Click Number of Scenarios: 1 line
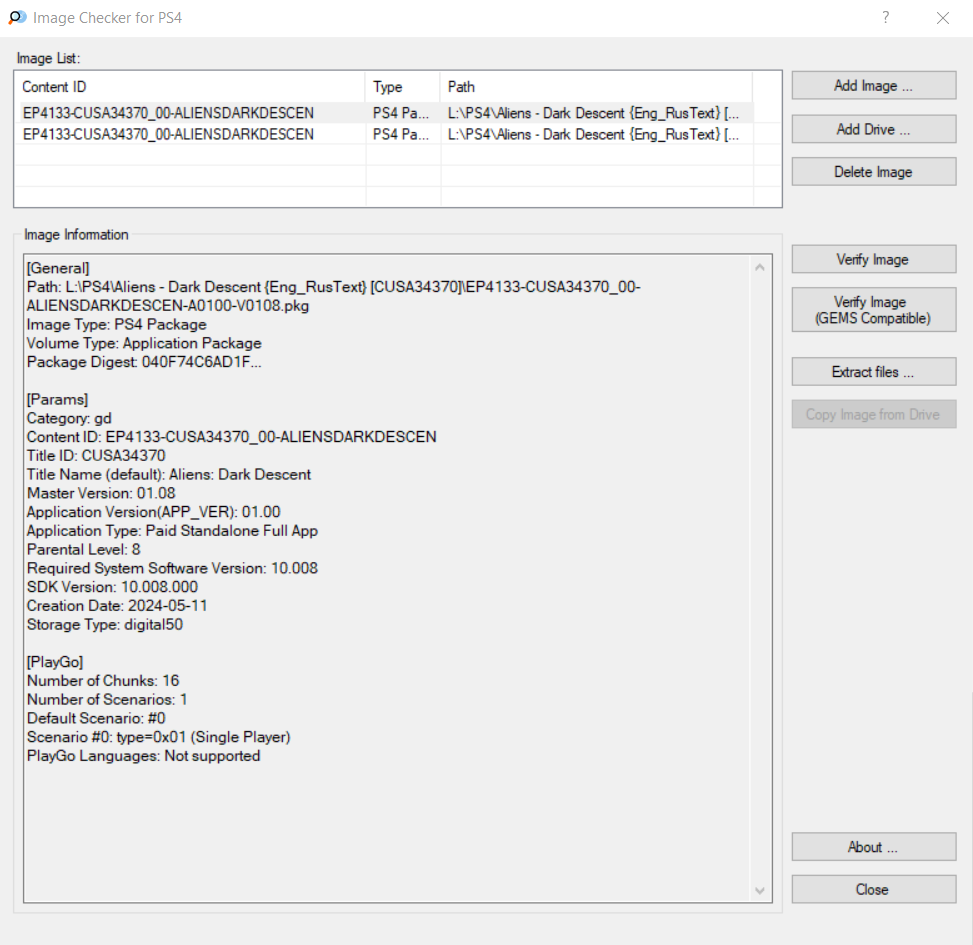The image size is (973, 945). coord(107,699)
